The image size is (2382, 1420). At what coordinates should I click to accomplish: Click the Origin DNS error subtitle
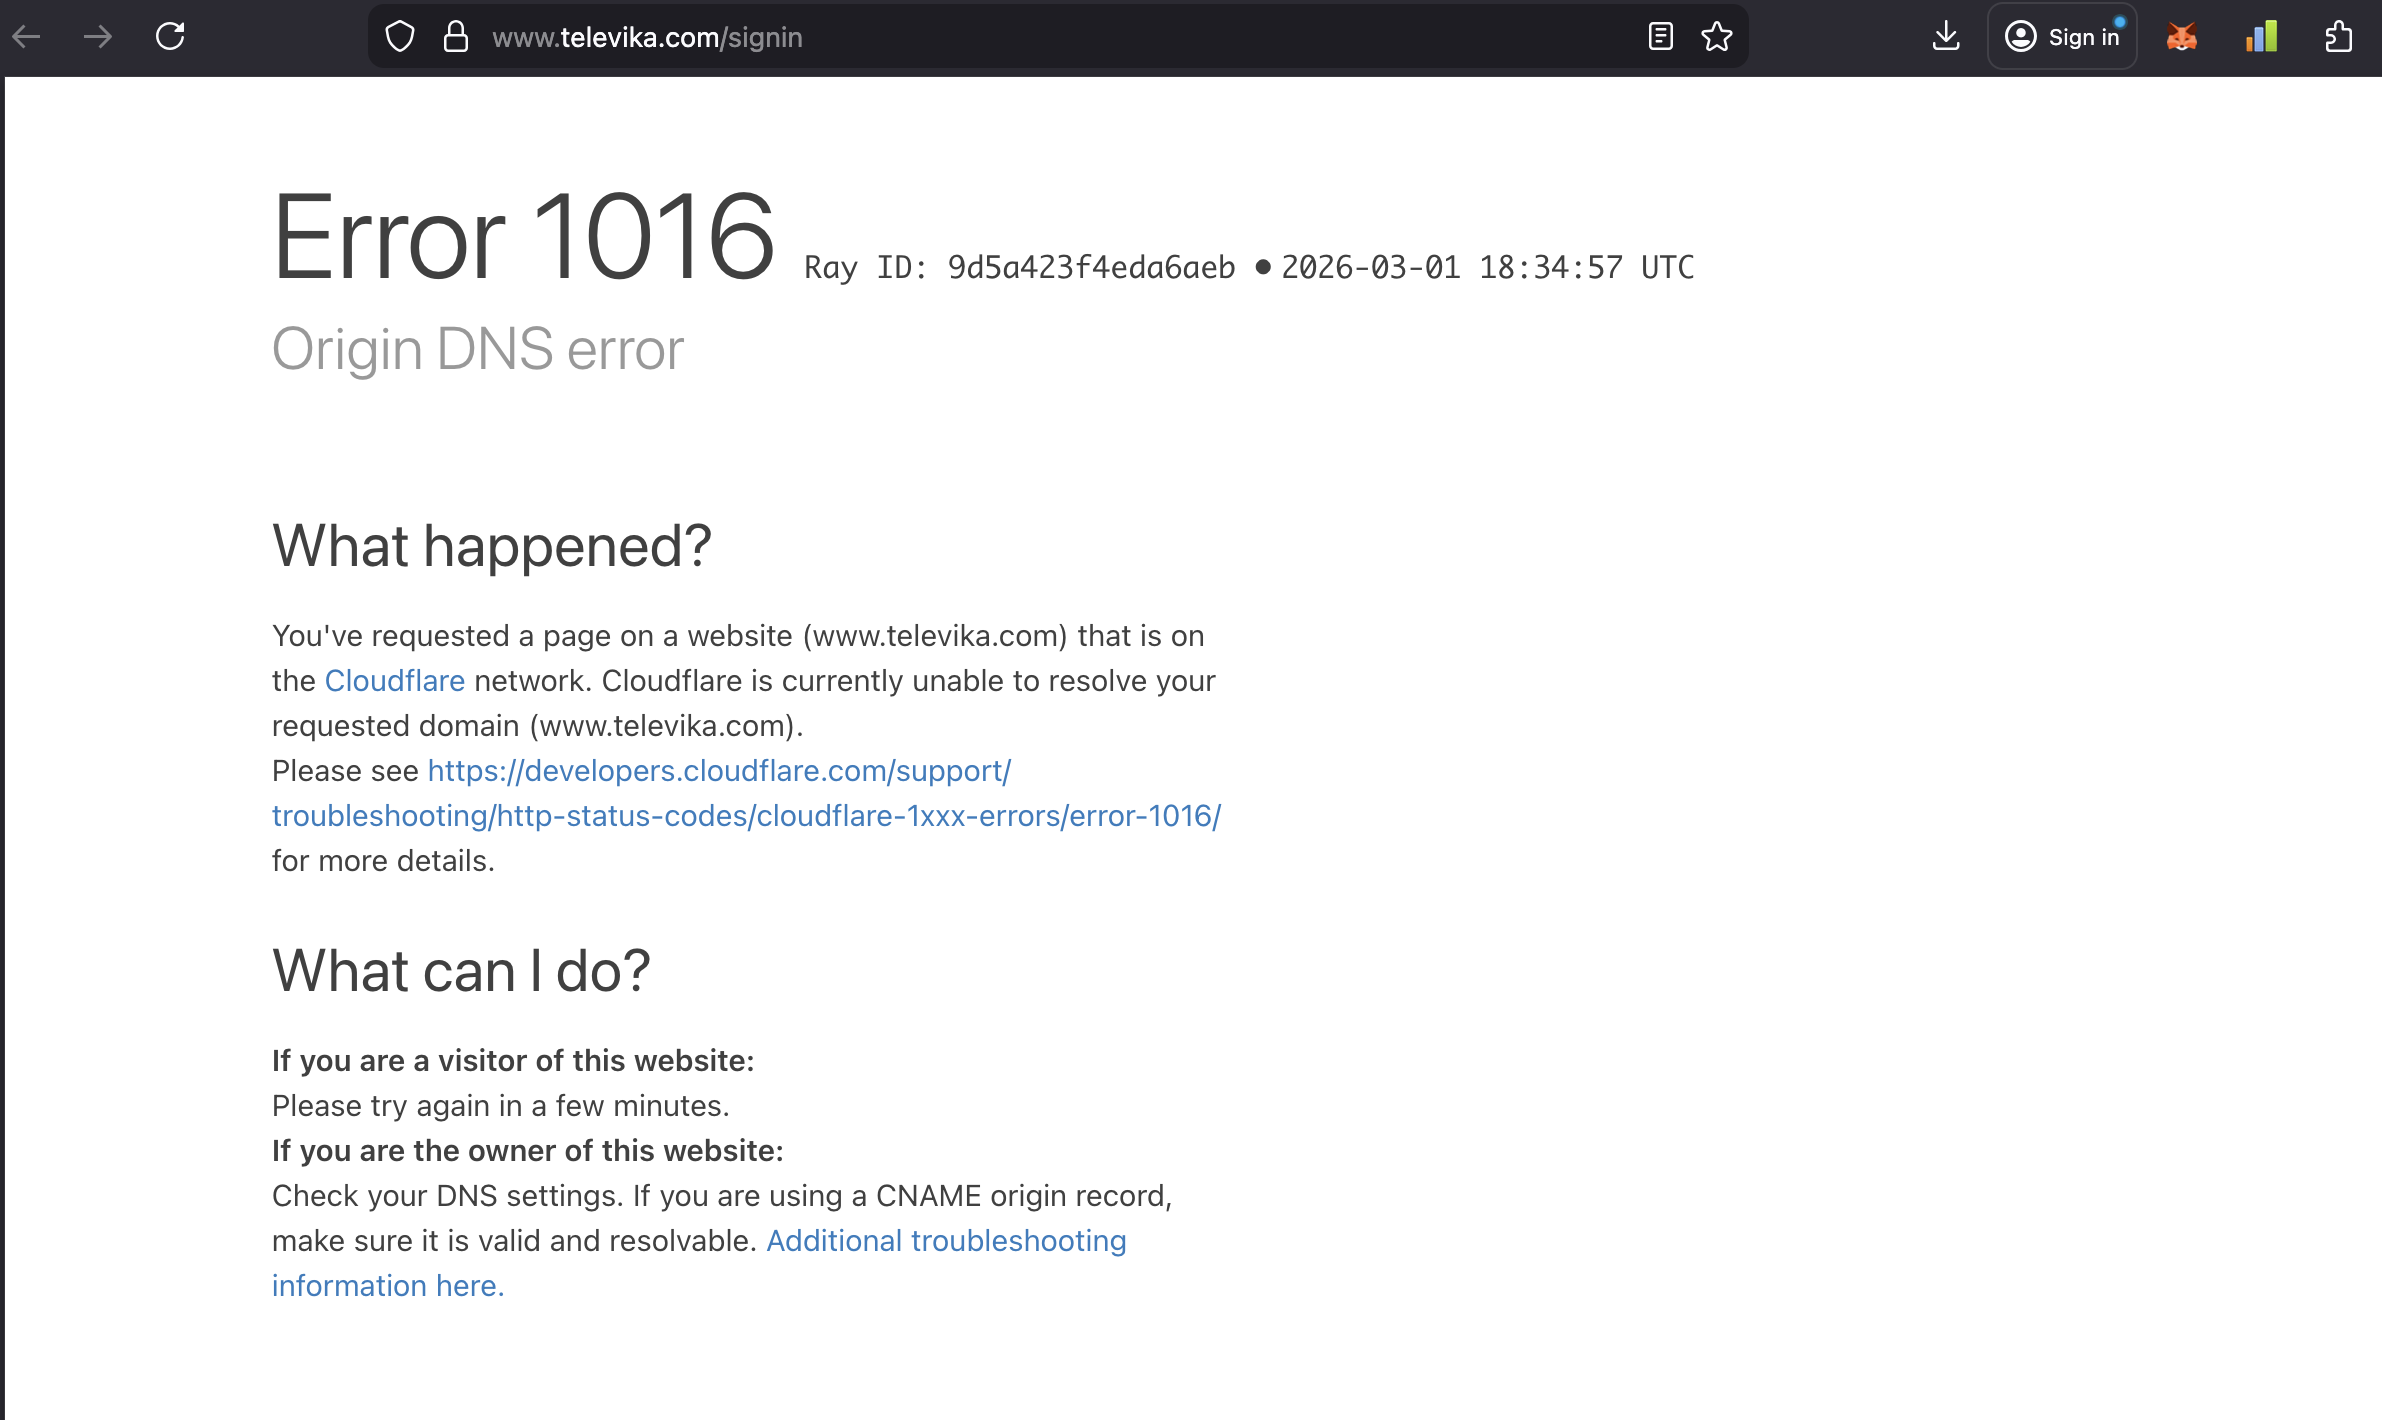(478, 349)
